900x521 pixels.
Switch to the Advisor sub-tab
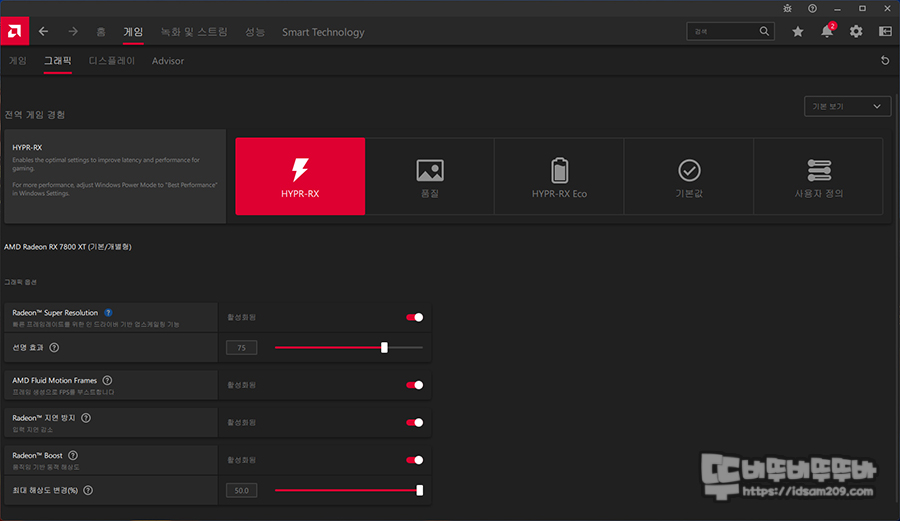(x=168, y=61)
